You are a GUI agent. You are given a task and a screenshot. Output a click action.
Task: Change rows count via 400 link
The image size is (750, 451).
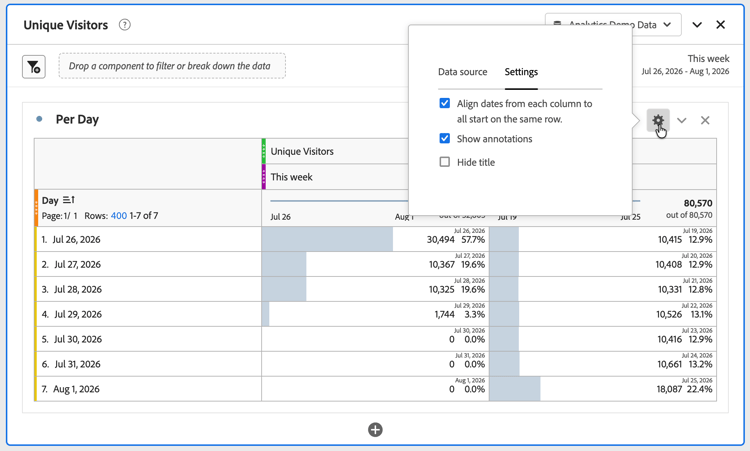(x=119, y=216)
